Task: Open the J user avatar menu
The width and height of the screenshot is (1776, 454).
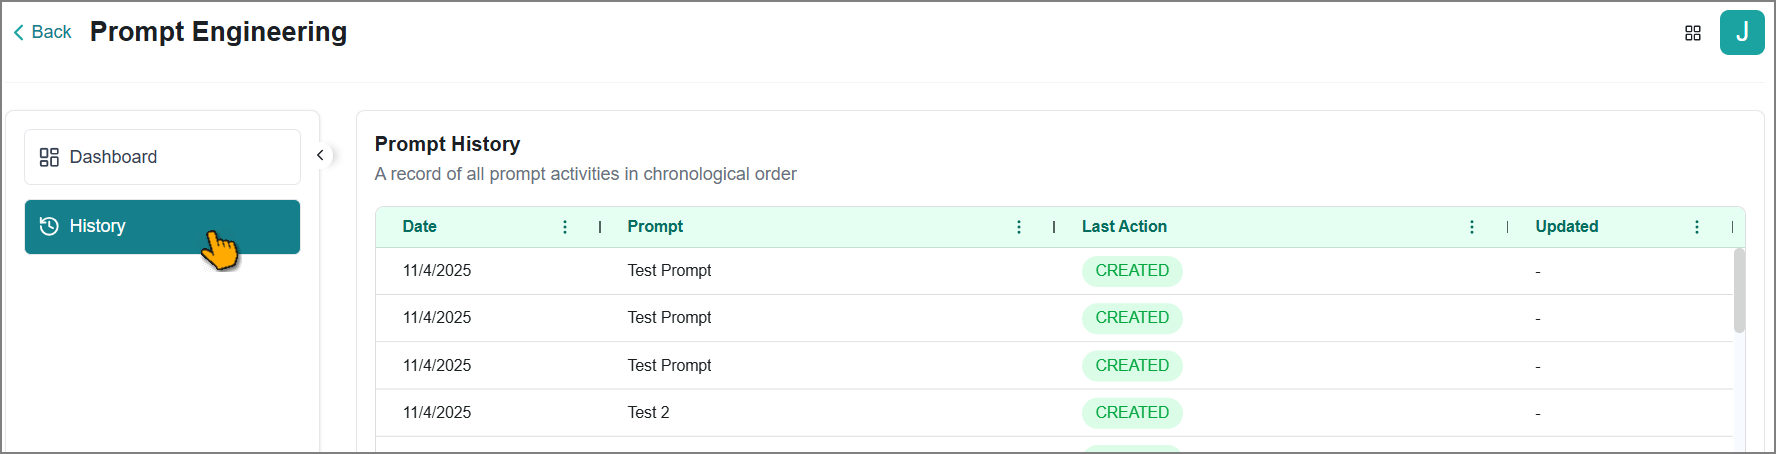Action: click(x=1742, y=32)
